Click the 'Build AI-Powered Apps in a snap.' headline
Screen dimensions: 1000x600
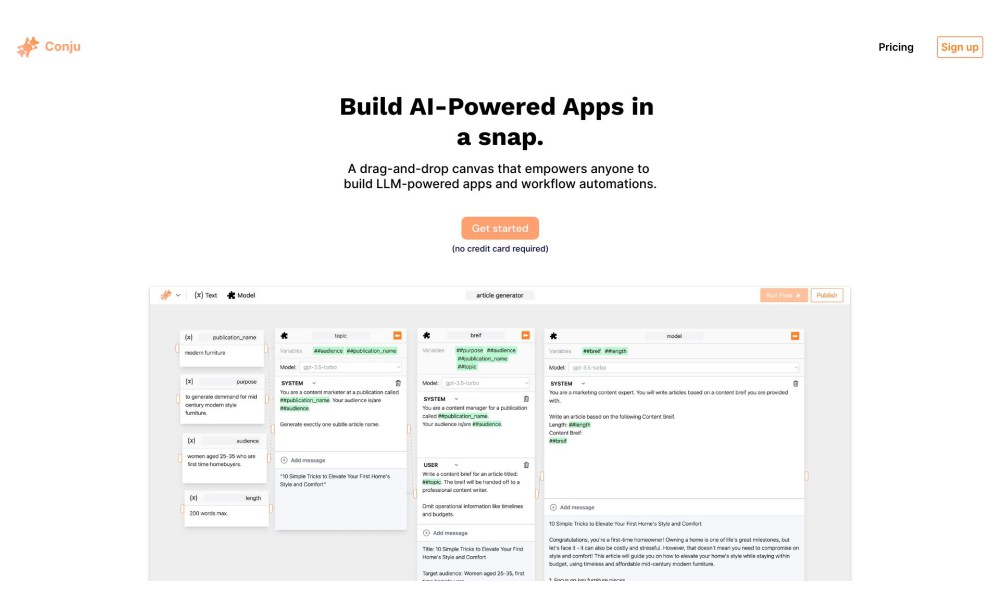pos(497,121)
